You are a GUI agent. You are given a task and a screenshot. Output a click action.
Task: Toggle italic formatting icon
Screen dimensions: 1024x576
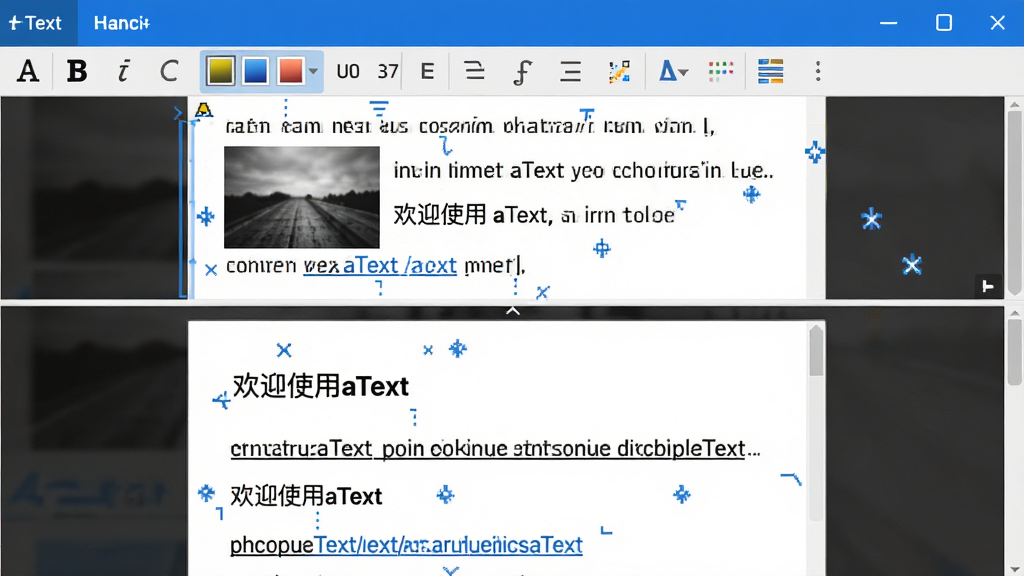click(x=123, y=71)
